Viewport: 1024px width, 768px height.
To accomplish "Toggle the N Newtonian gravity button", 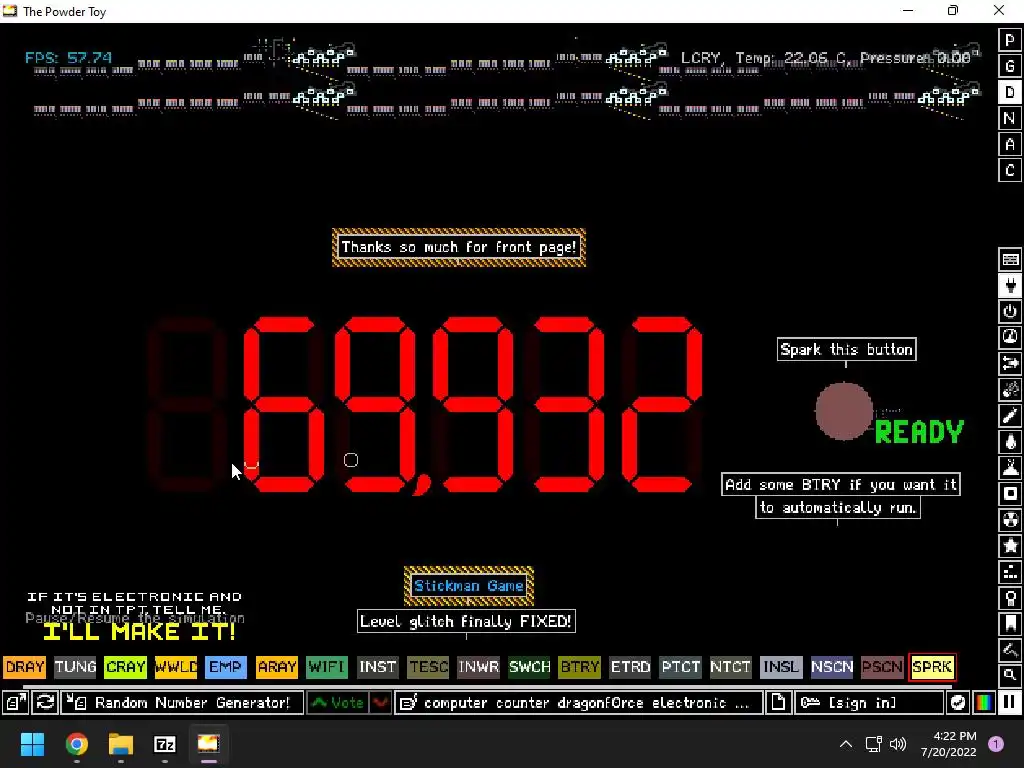I will point(1010,119).
